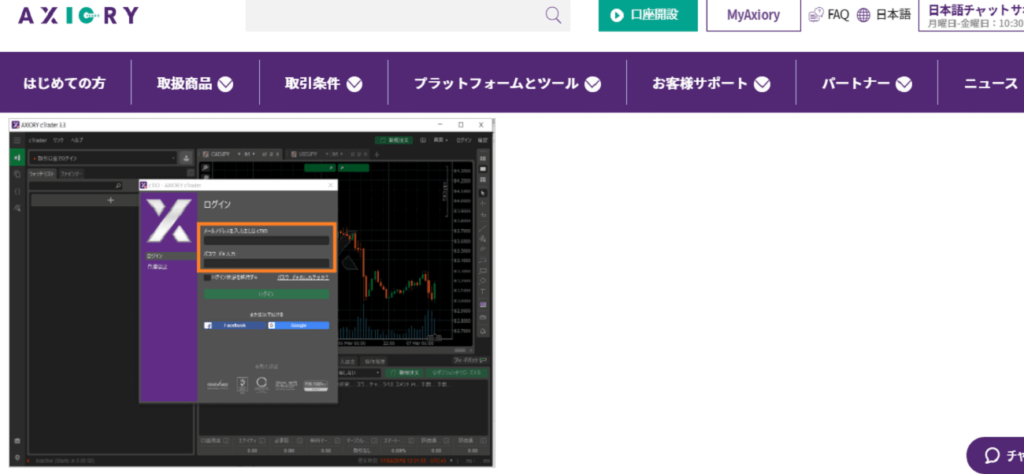Click the info icon next to 口座残高
1024x474 pixels.
(226, 441)
